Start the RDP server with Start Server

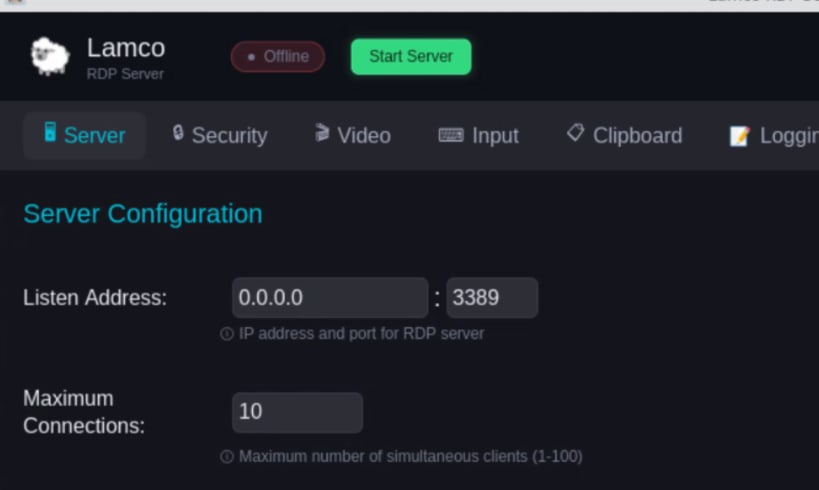point(411,56)
